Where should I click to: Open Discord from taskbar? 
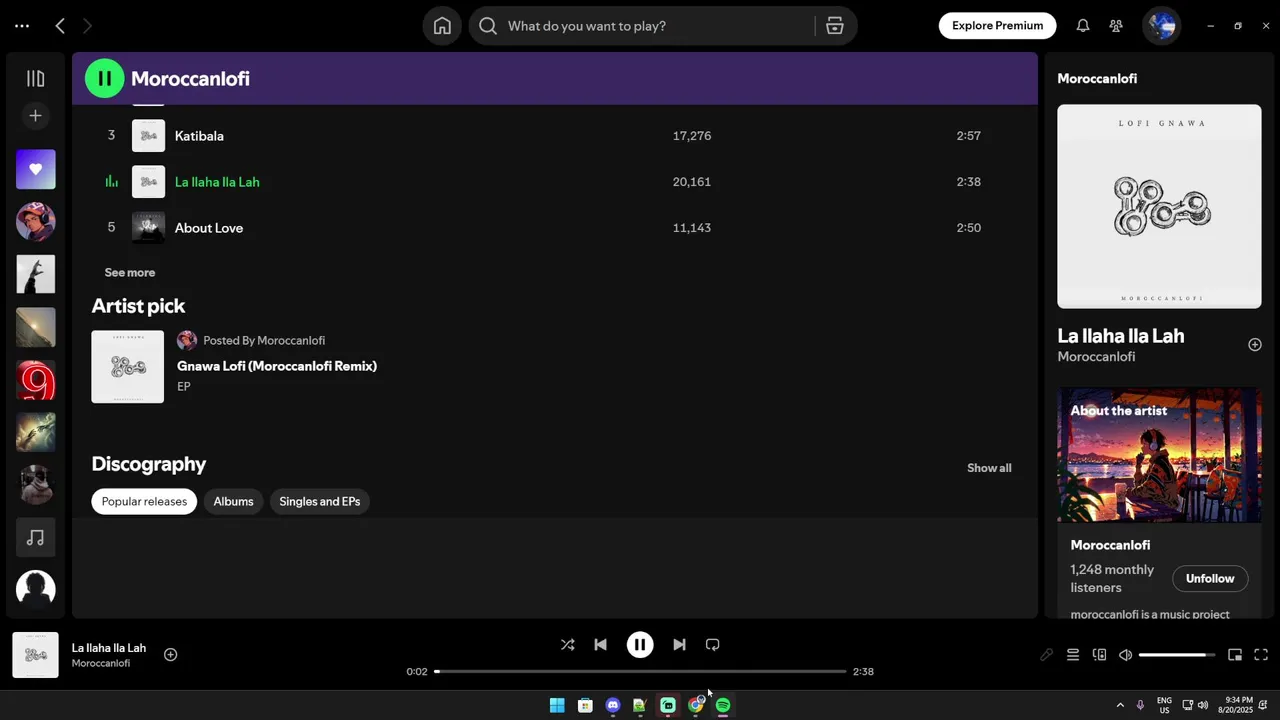point(613,705)
